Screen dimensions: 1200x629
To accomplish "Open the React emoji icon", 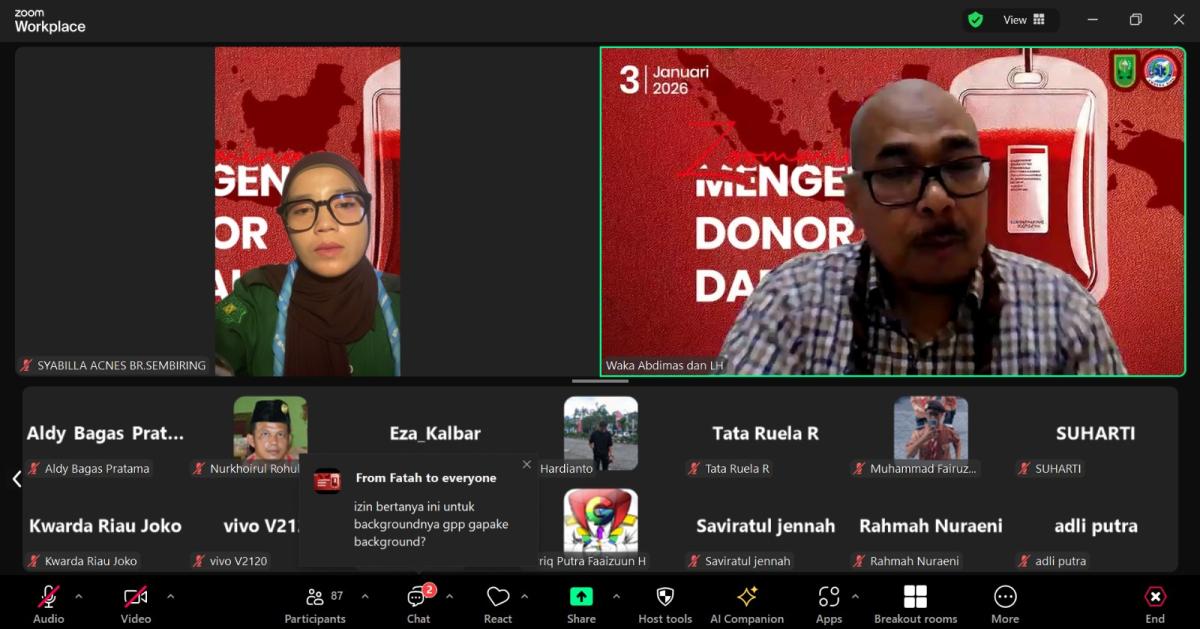I will (498, 598).
